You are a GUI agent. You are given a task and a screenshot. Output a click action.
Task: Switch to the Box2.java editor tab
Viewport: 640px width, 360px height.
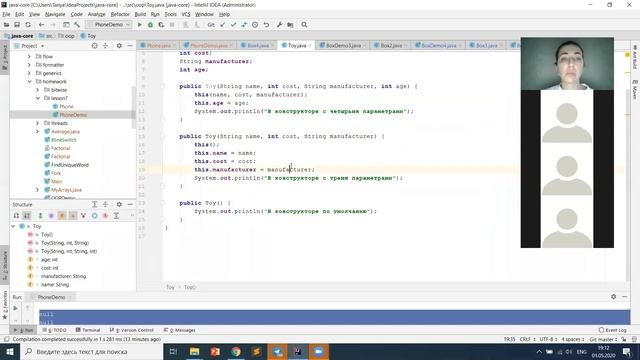pyautogui.click(x=390, y=45)
